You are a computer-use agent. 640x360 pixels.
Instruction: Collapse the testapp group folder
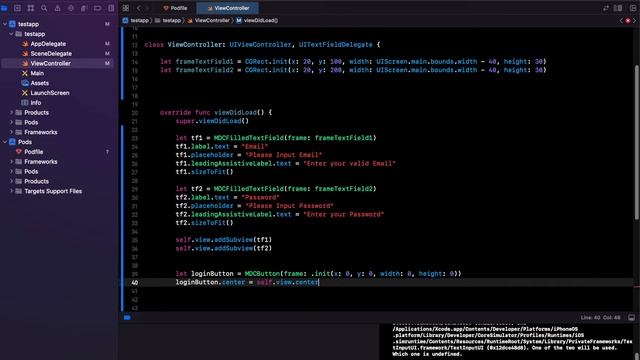pyautogui.click(x=11, y=34)
